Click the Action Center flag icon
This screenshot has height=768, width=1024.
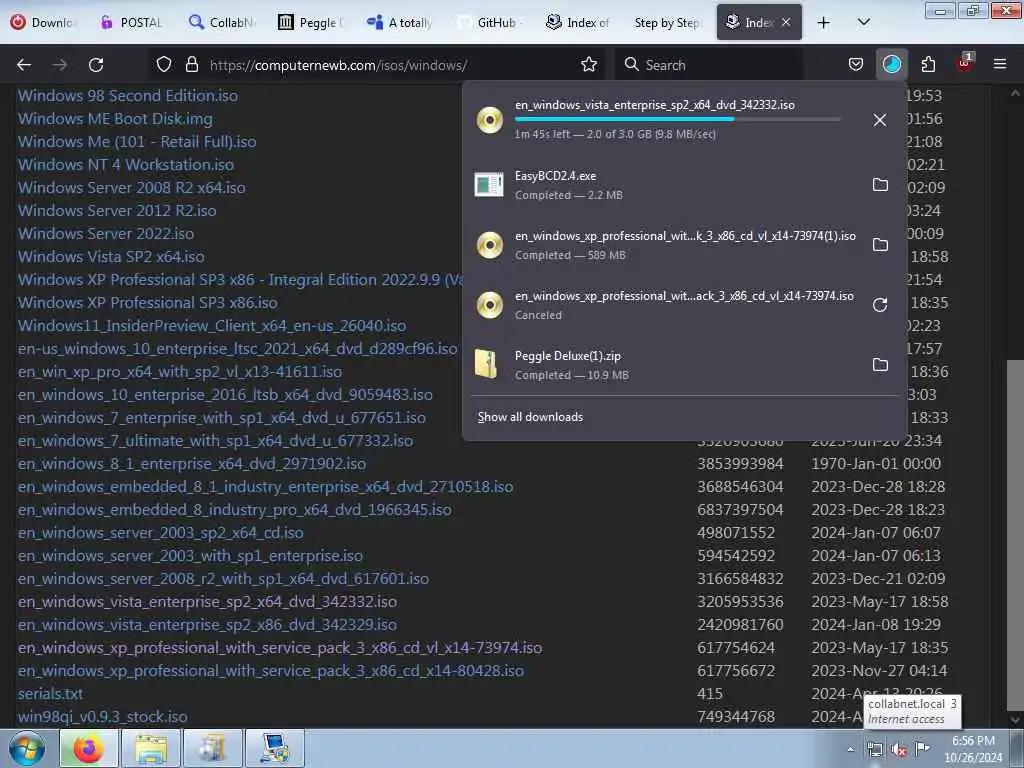(922, 749)
